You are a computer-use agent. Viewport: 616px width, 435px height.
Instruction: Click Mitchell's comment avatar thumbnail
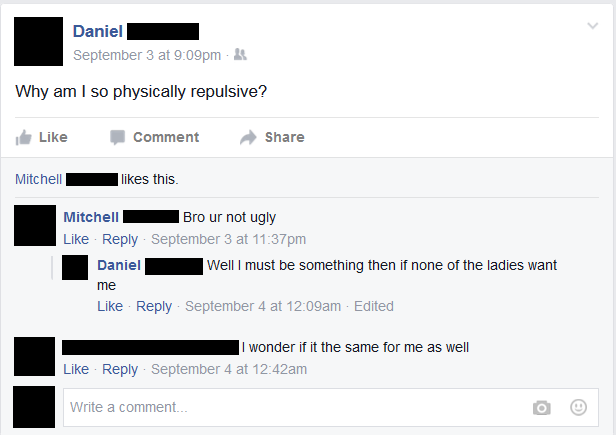pos(35,226)
